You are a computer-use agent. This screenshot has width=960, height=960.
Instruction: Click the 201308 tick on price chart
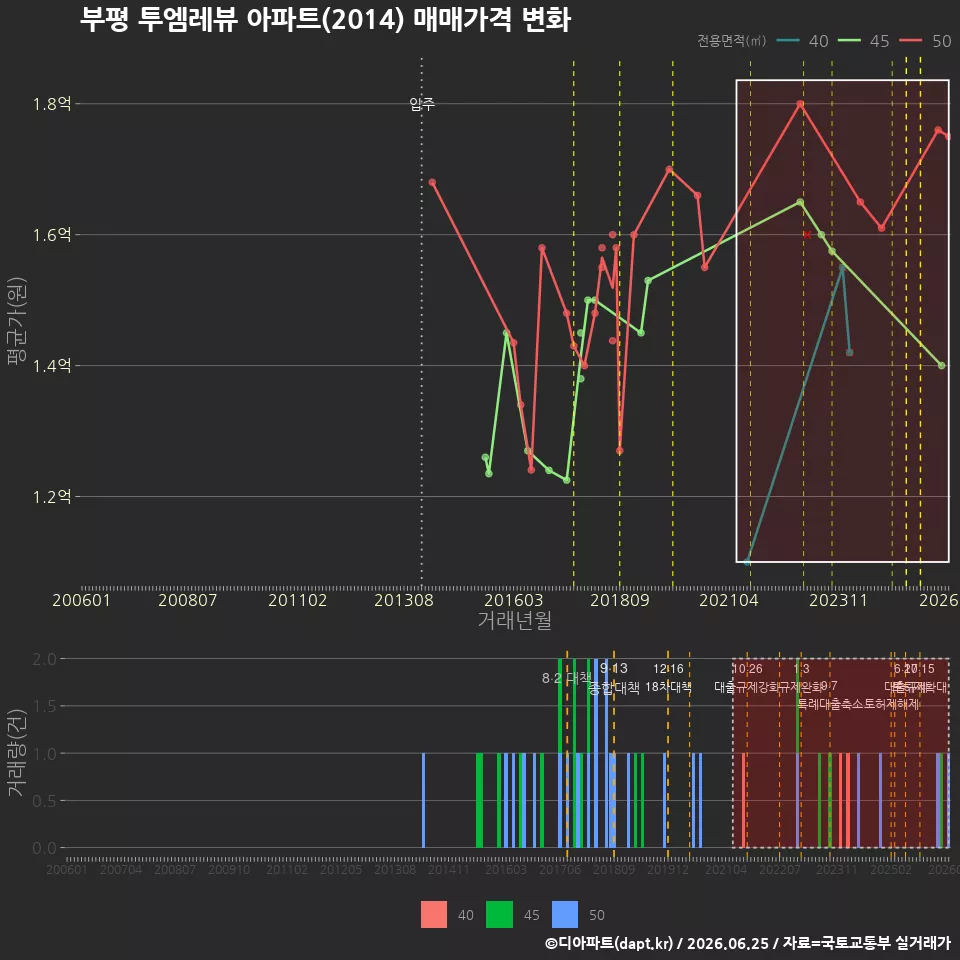[403, 600]
